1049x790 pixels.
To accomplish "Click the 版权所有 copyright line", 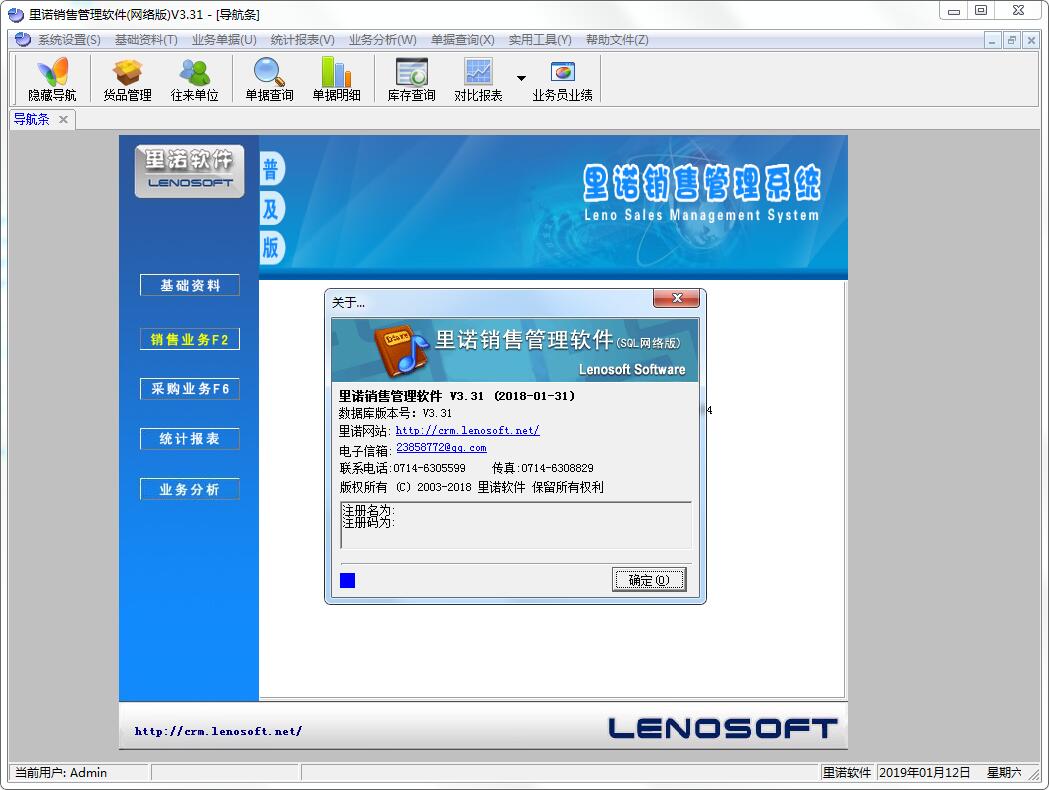I will tap(472, 487).
